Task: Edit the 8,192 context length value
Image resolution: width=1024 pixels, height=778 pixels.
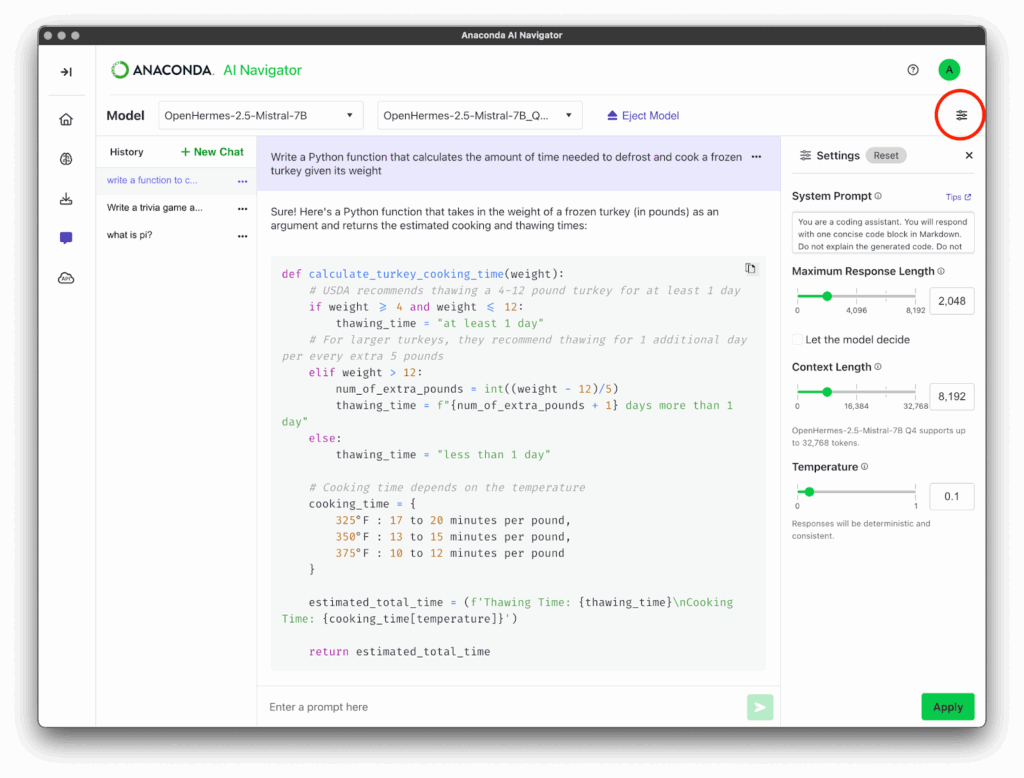Action: (952, 397)
